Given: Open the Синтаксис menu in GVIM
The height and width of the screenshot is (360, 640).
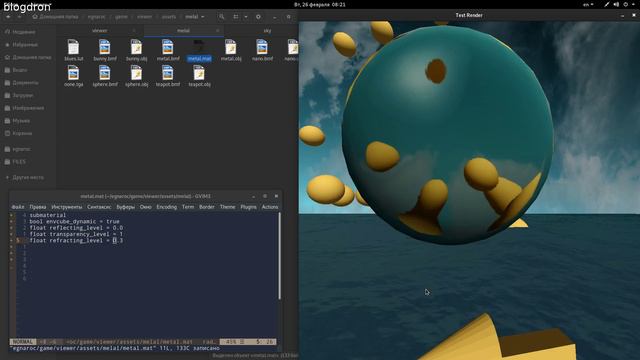Looking at the screenshot, I should point(99,207).
